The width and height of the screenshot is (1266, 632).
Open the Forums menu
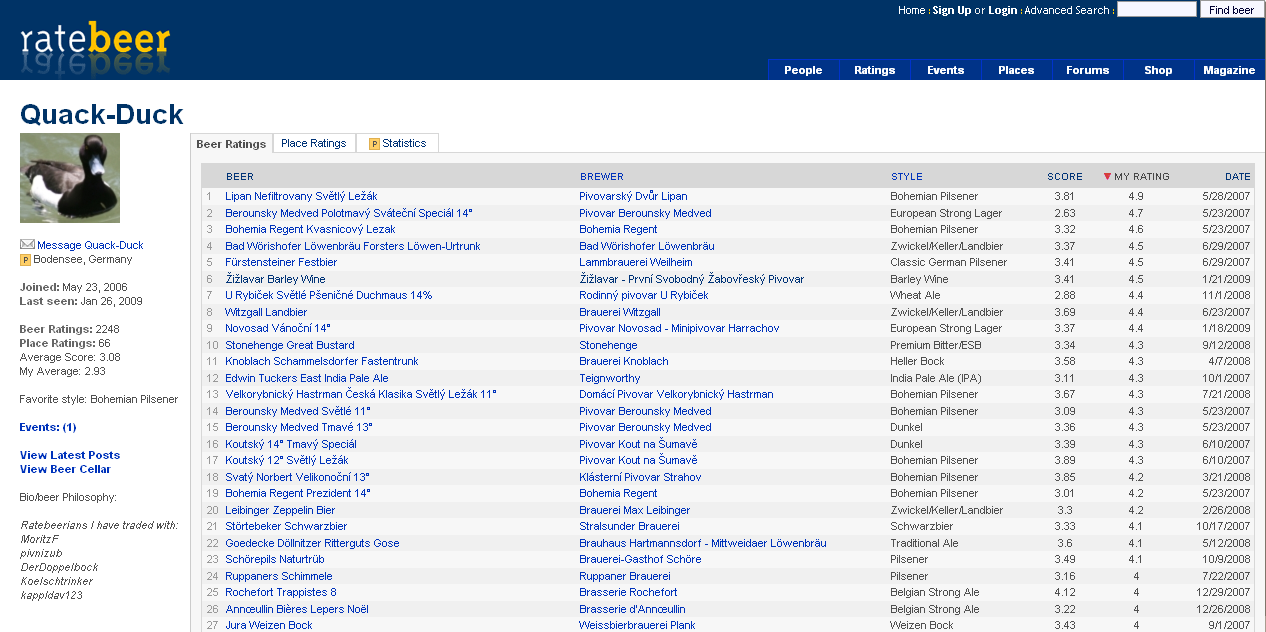tap(1087, 70)
